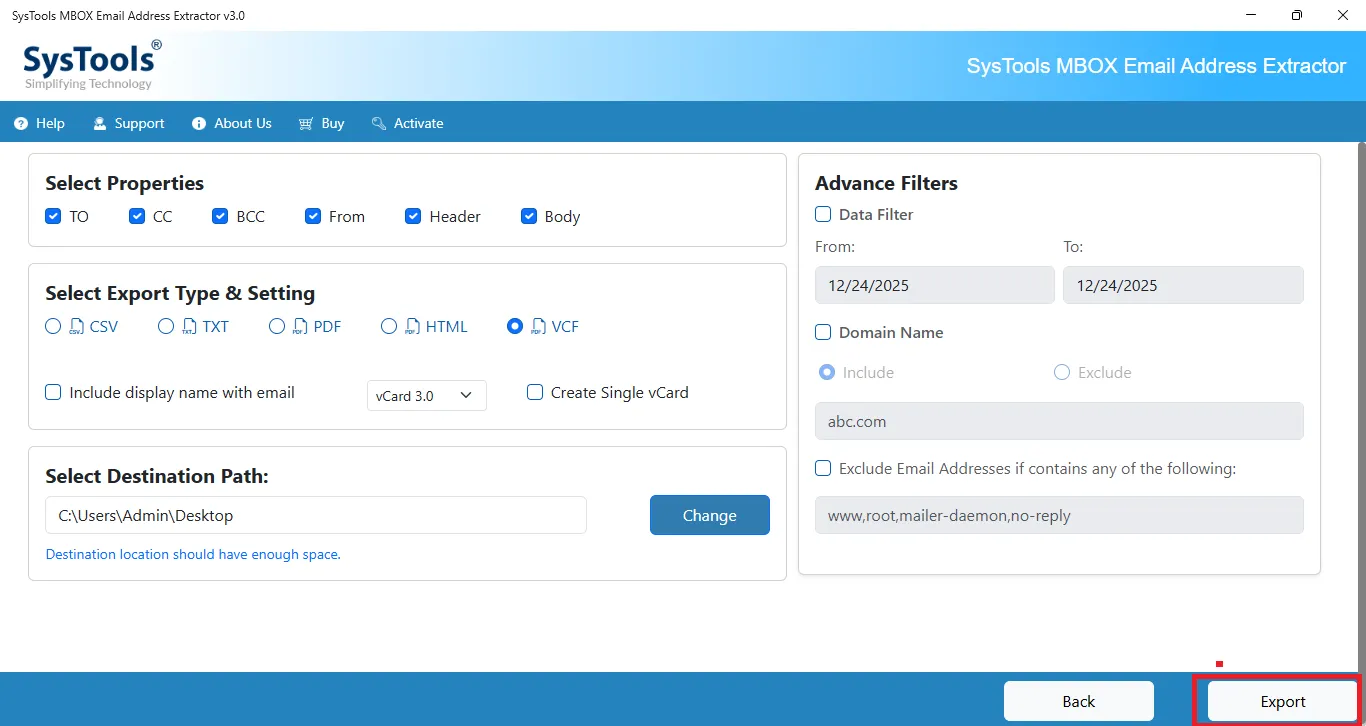Viewport: 1366px width, 726px height.
Task: Click the Help question mark icon
Action: point(21,124)
